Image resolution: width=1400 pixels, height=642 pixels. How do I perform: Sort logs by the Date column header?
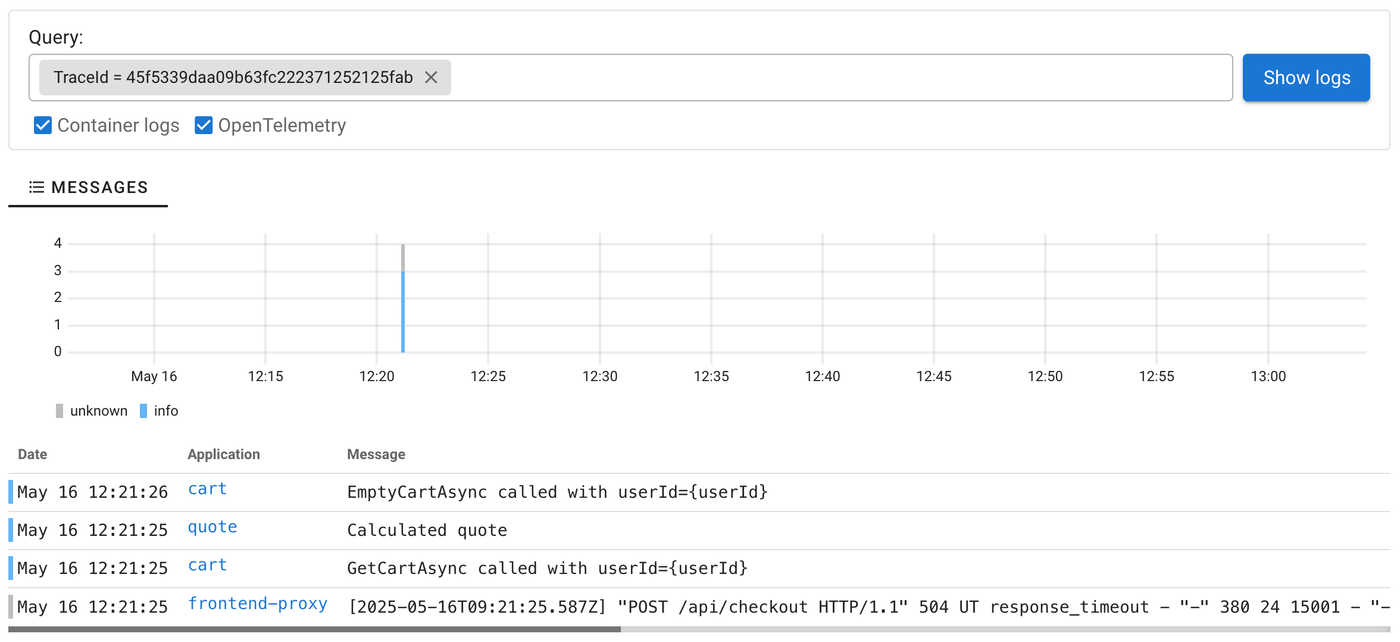32,454
